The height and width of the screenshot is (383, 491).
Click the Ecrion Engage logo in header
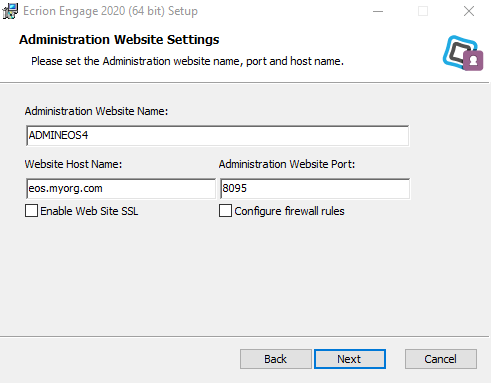pos(463,53)
